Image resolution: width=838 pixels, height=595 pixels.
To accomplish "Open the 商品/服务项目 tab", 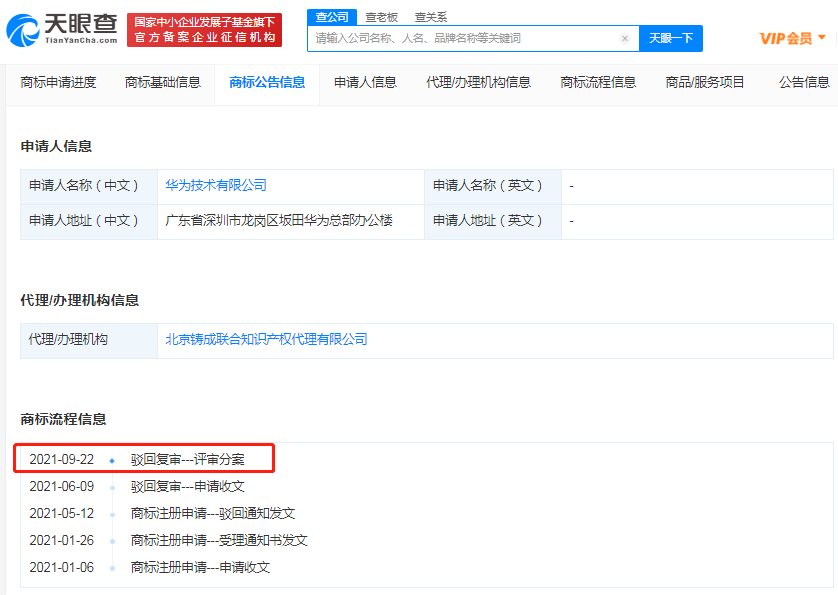I will click(705, 82).
